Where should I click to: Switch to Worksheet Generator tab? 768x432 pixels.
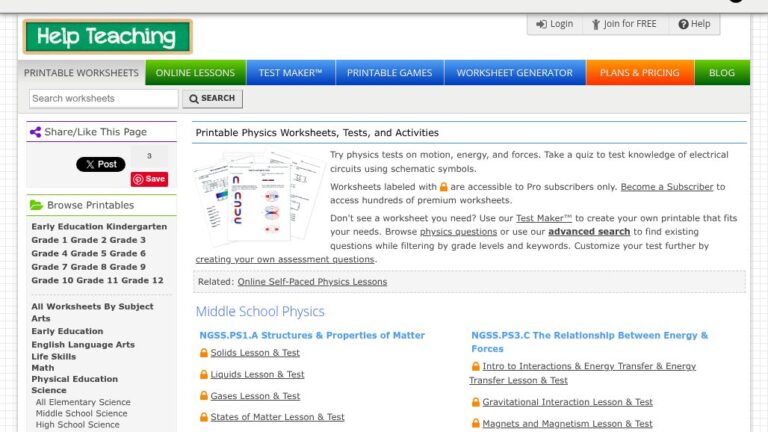515,72
